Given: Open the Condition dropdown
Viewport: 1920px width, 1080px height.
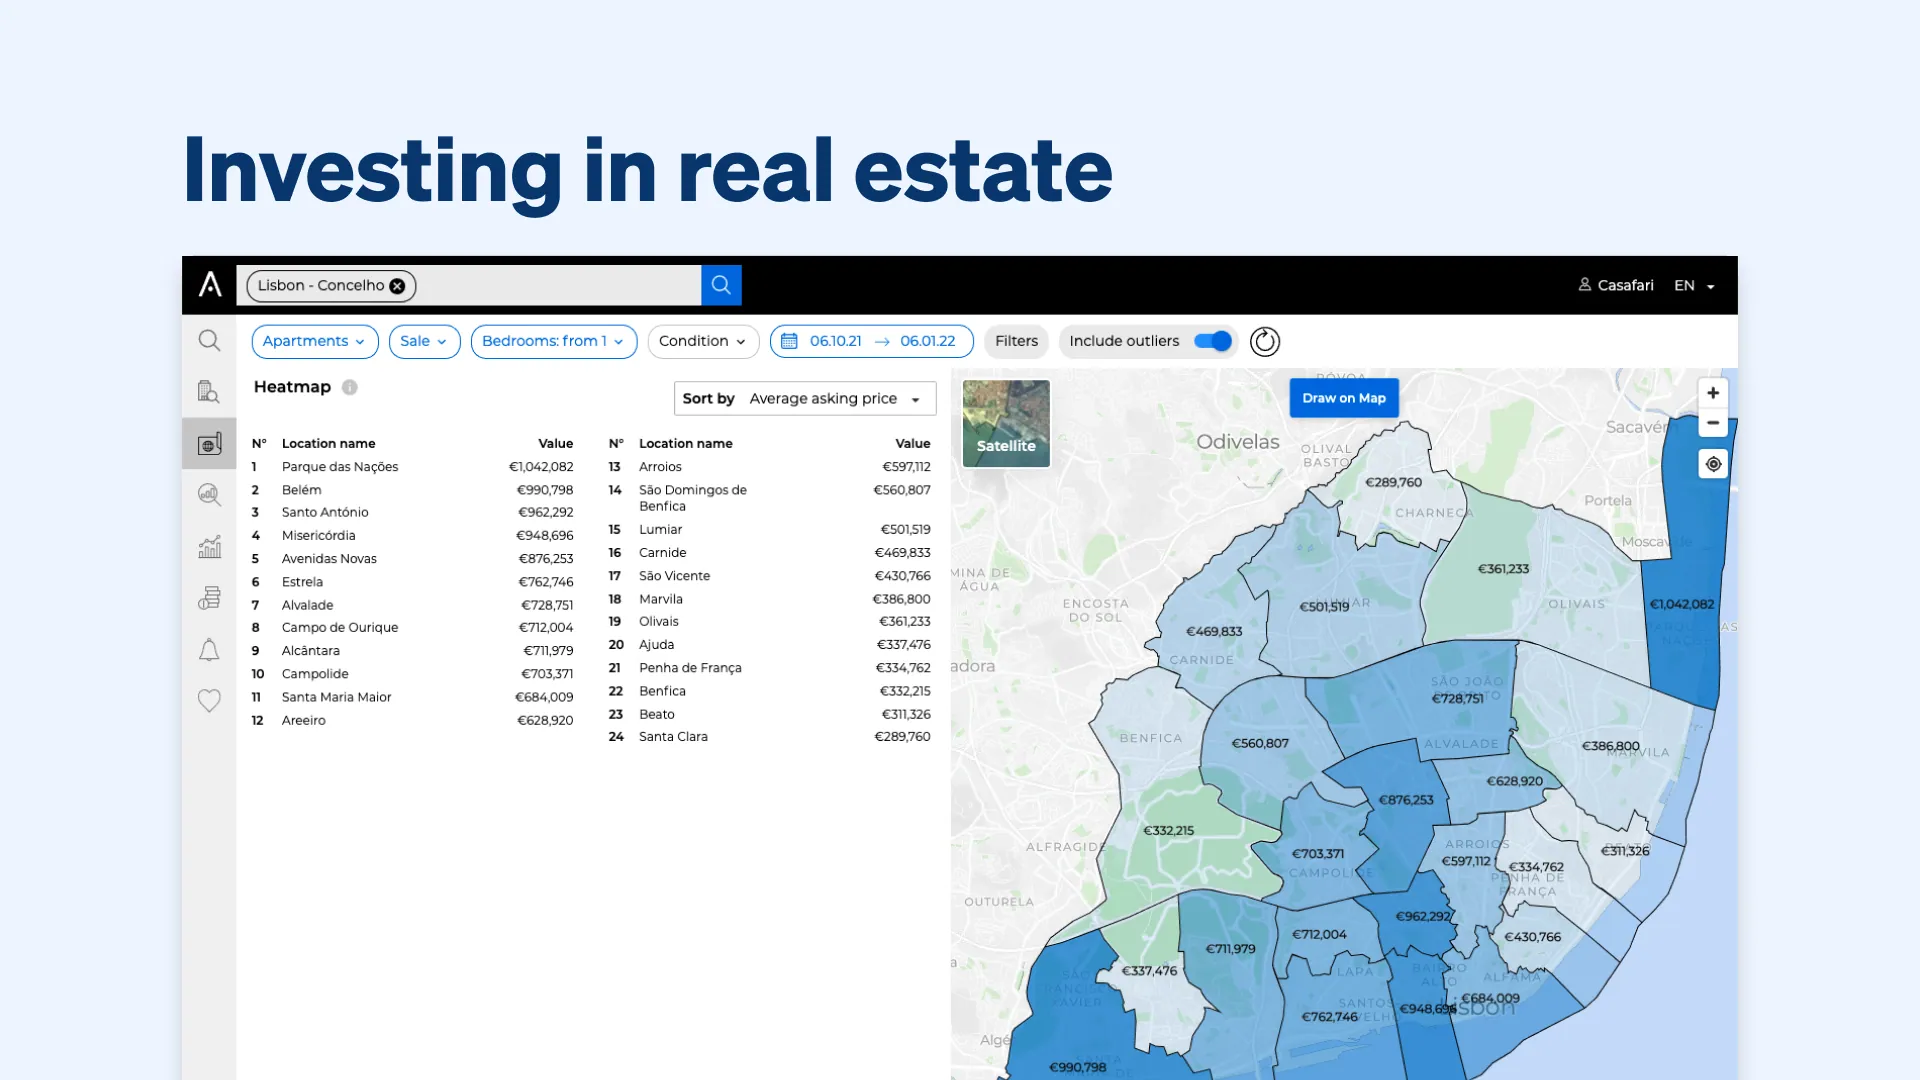Looking at the screenshot, I should tap(703, 341).
